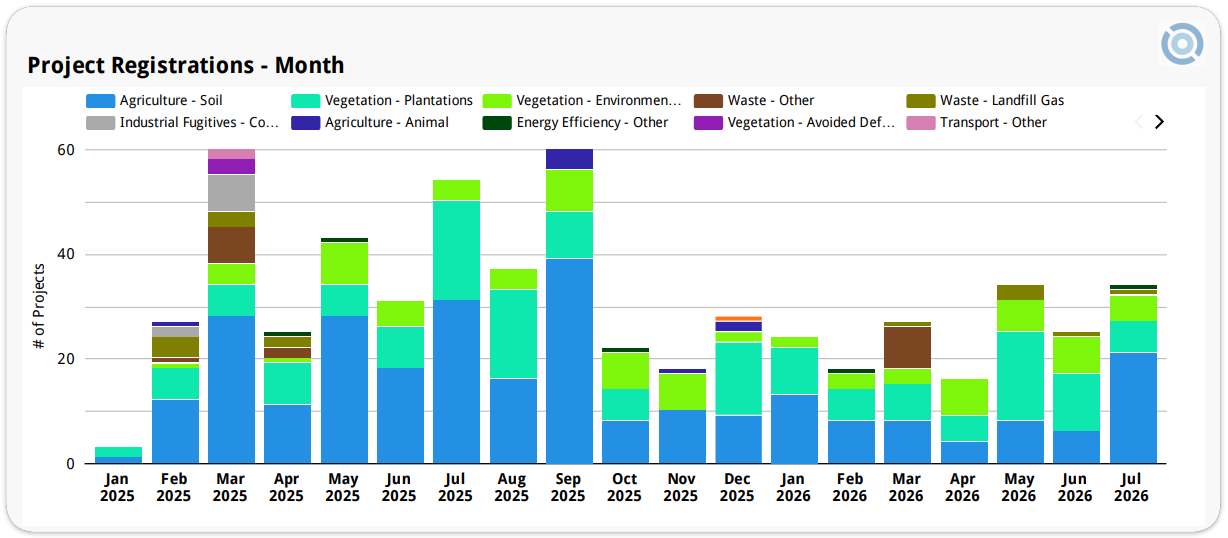Click the Industrial Fugitives grey segment in Mar 2025
1228x538 pixels.
tap(231, 193)
